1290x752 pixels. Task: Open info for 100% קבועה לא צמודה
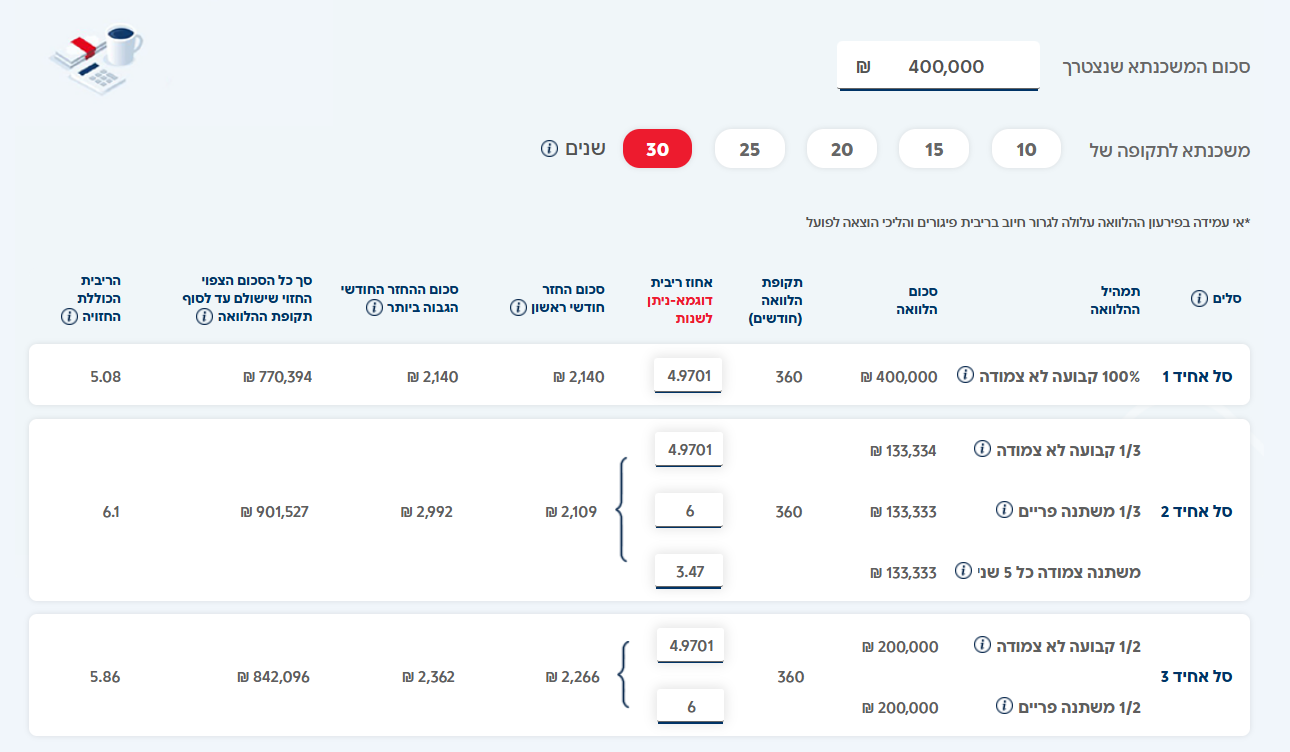click(965, 375)
